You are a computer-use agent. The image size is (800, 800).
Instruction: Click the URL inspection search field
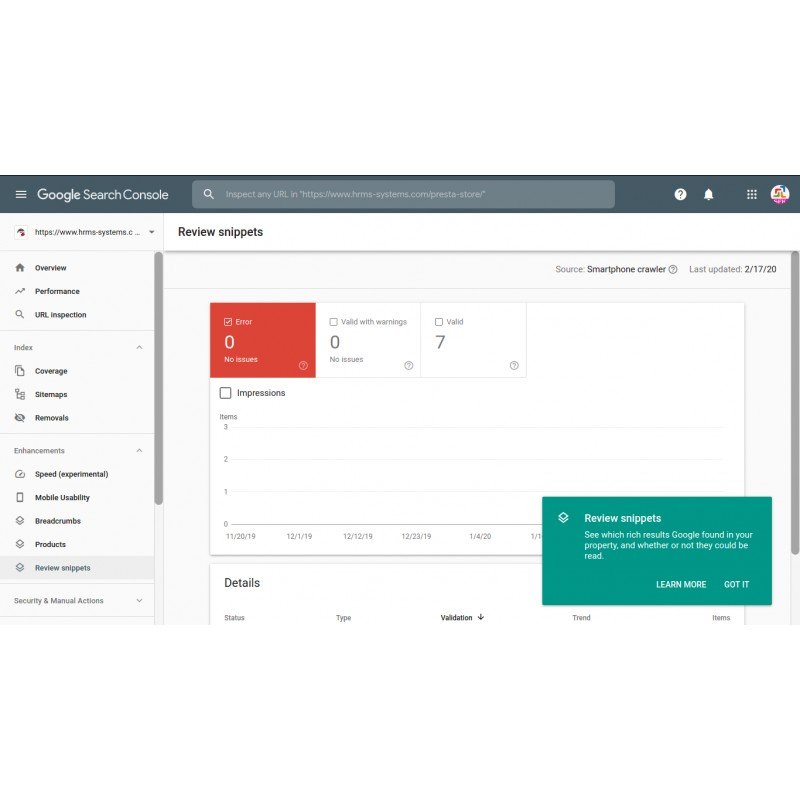point(403,194)
